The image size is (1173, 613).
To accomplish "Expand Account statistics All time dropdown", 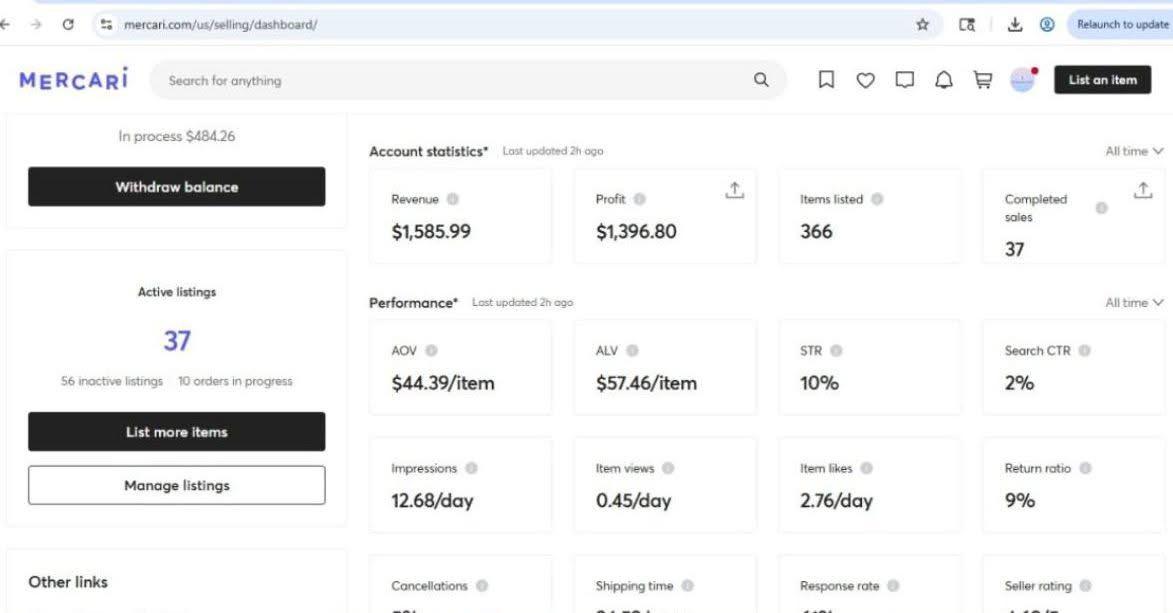I will pos(1134,151).
